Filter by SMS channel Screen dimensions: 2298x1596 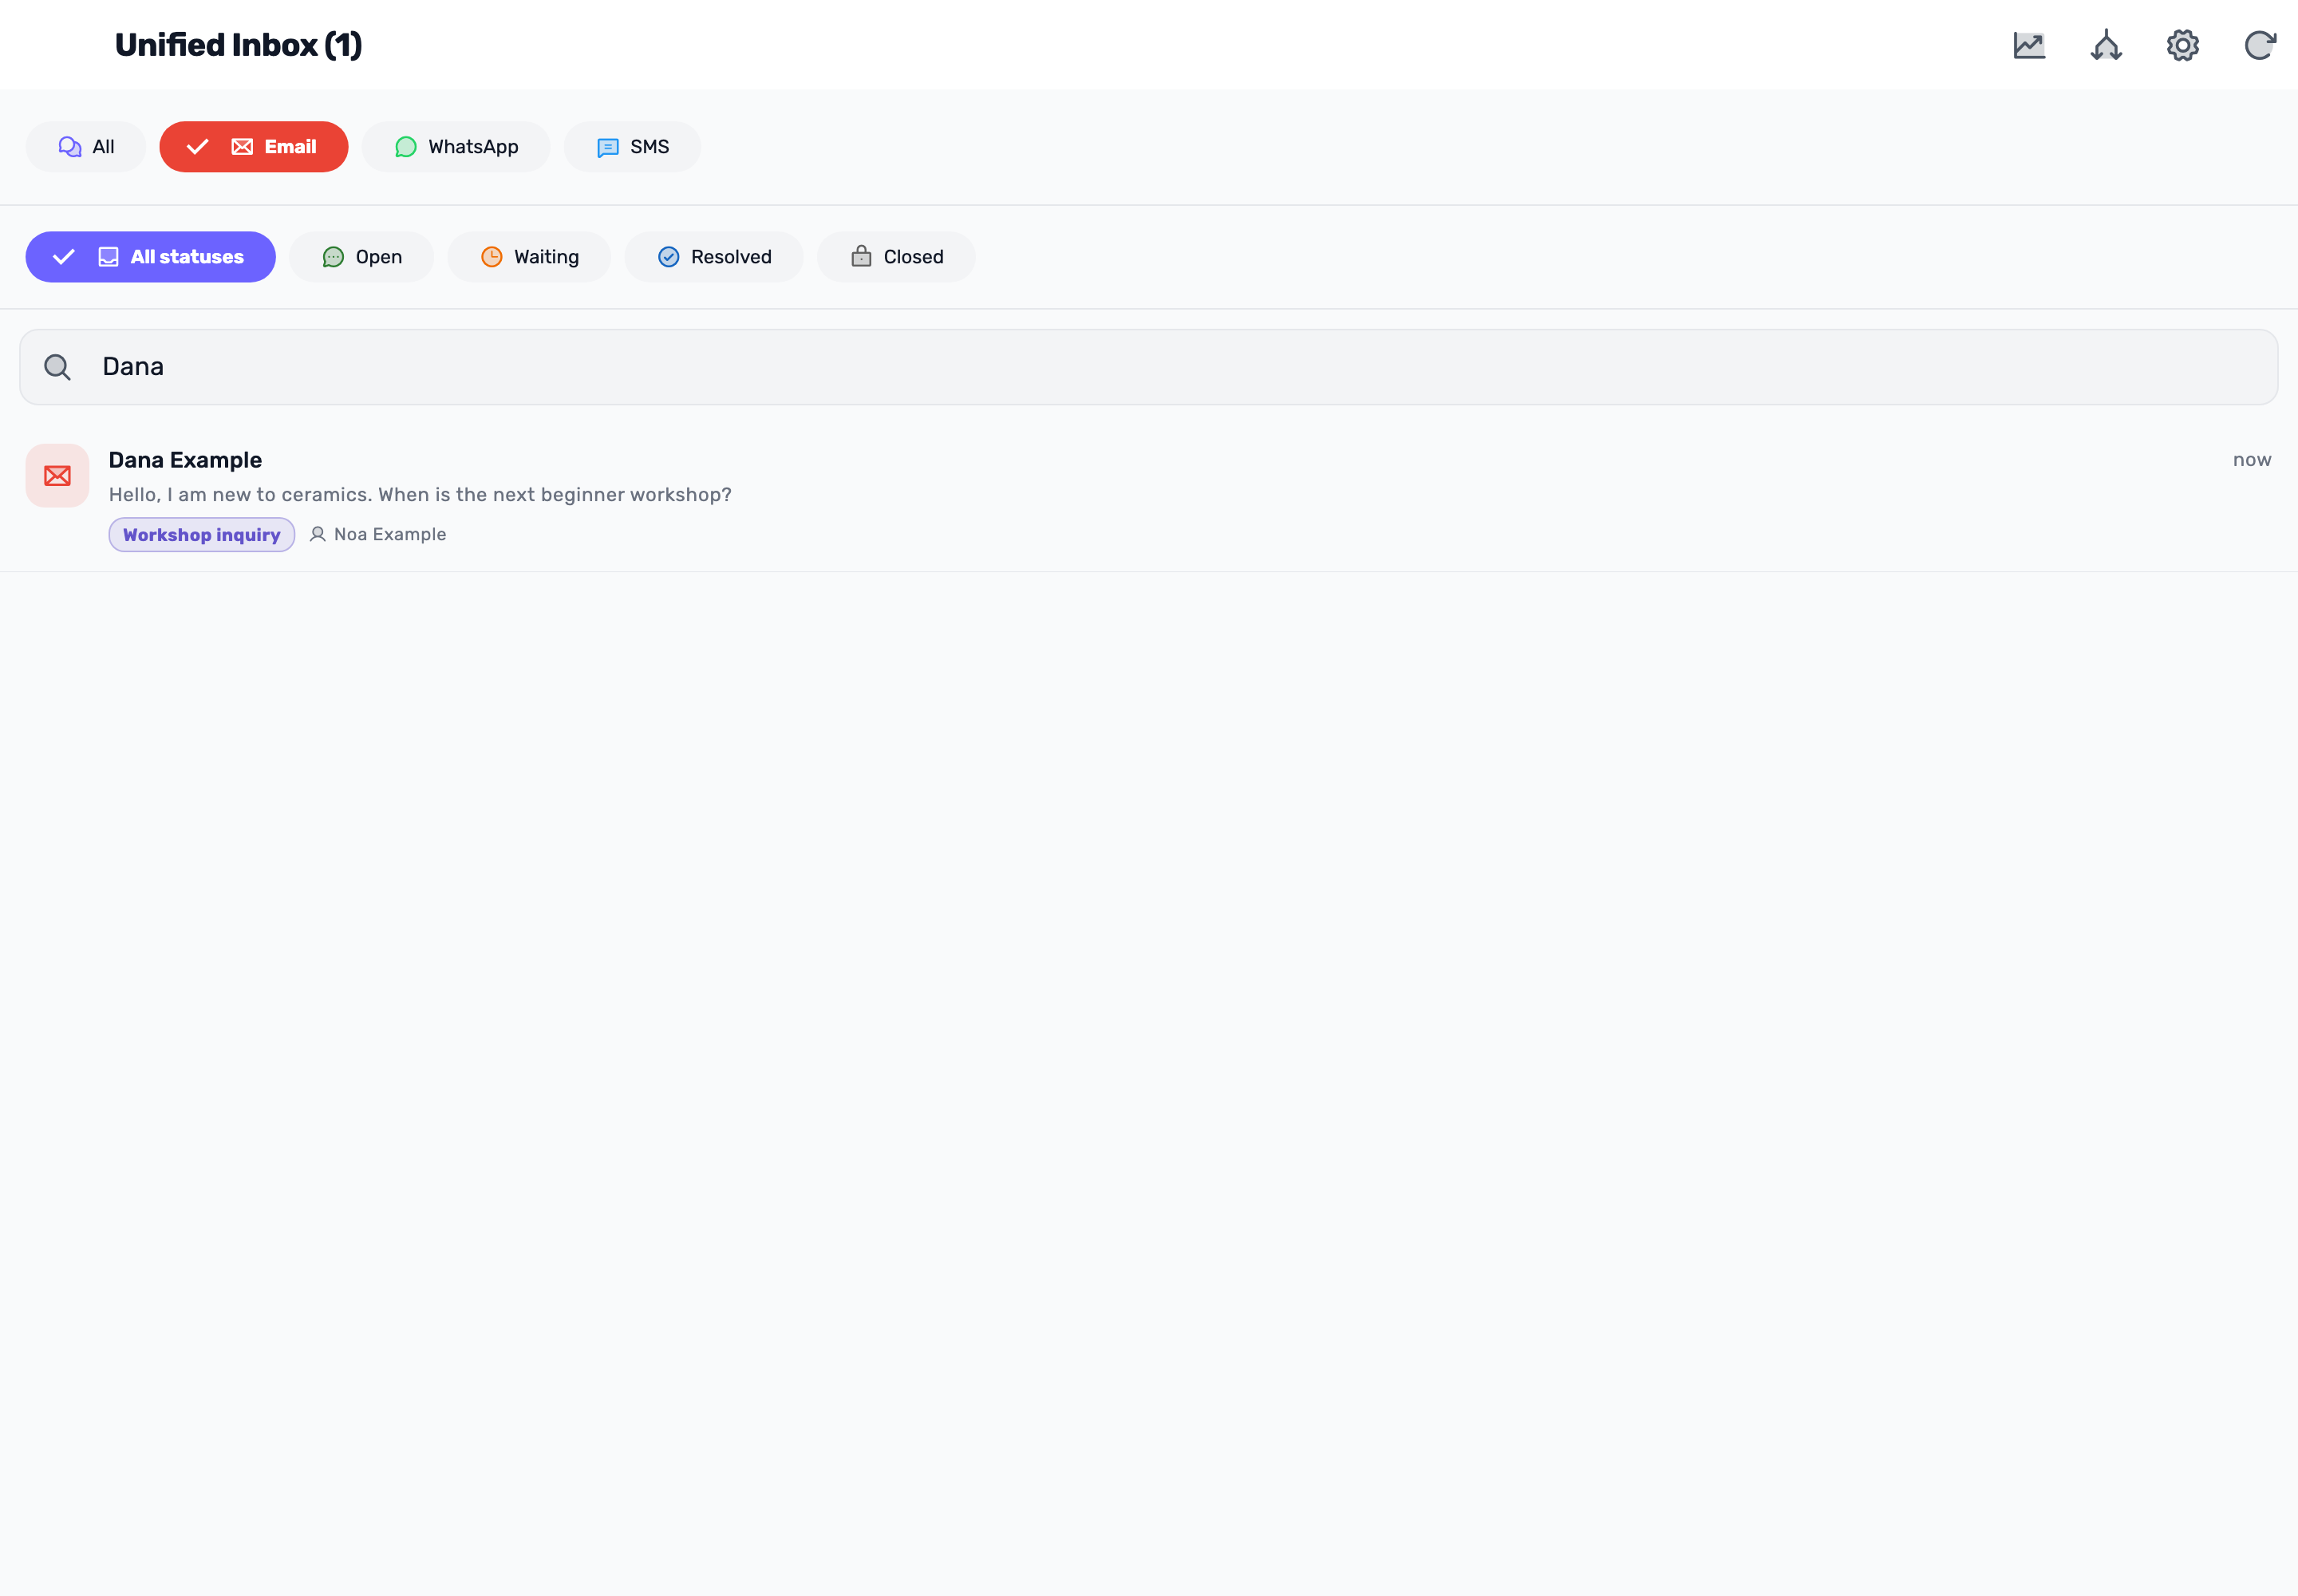click(632, 147)
